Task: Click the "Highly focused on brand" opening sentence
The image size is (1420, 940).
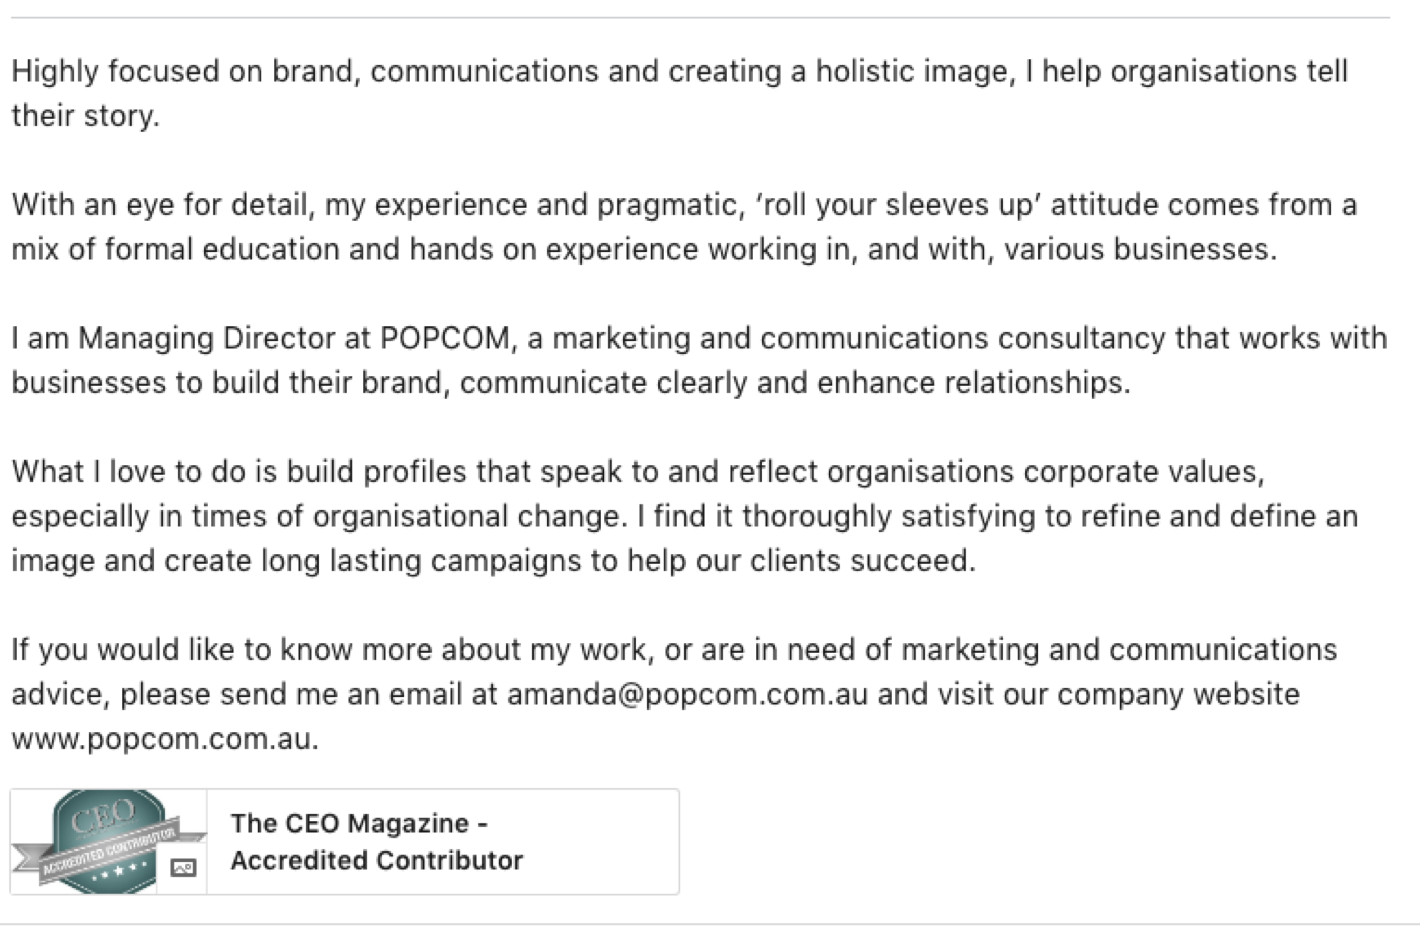Action: [x=680, y=93]
